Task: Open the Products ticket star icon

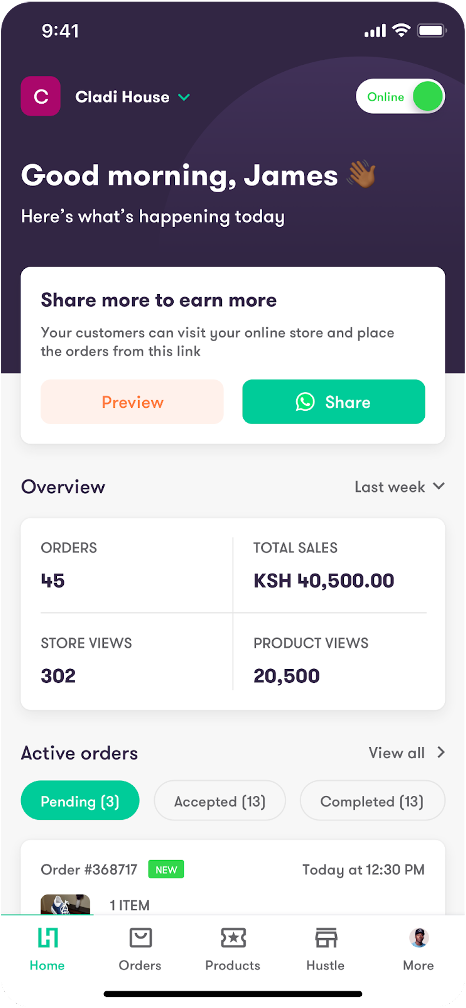Action: pos(233,938)
